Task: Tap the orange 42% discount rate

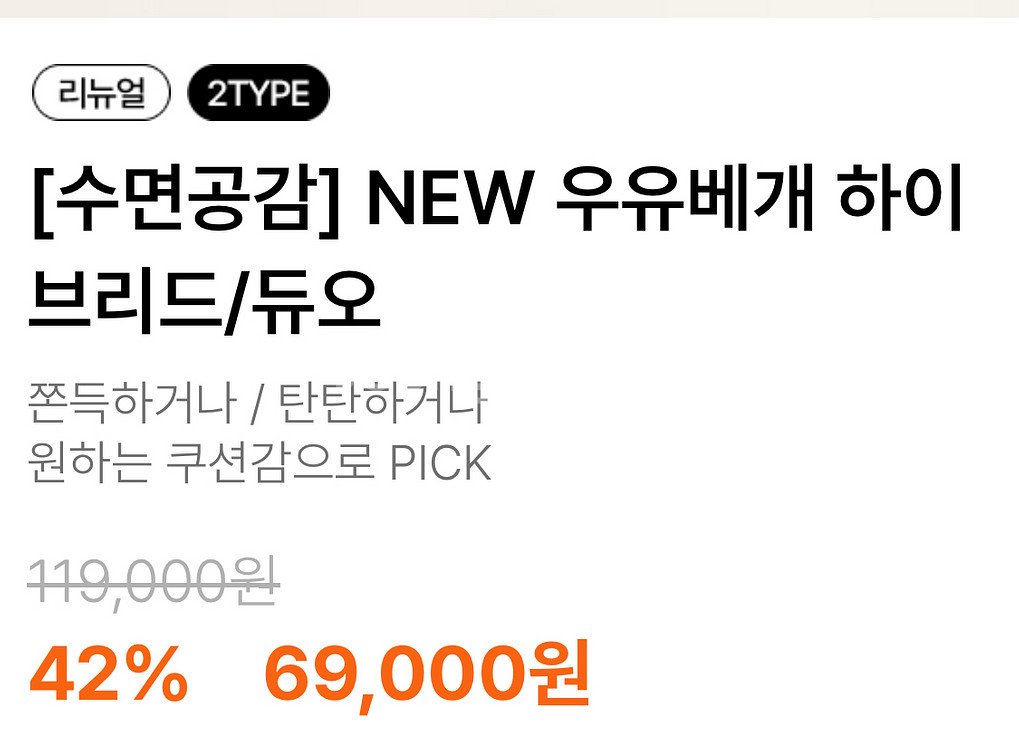Action: (x=109, y=674)
